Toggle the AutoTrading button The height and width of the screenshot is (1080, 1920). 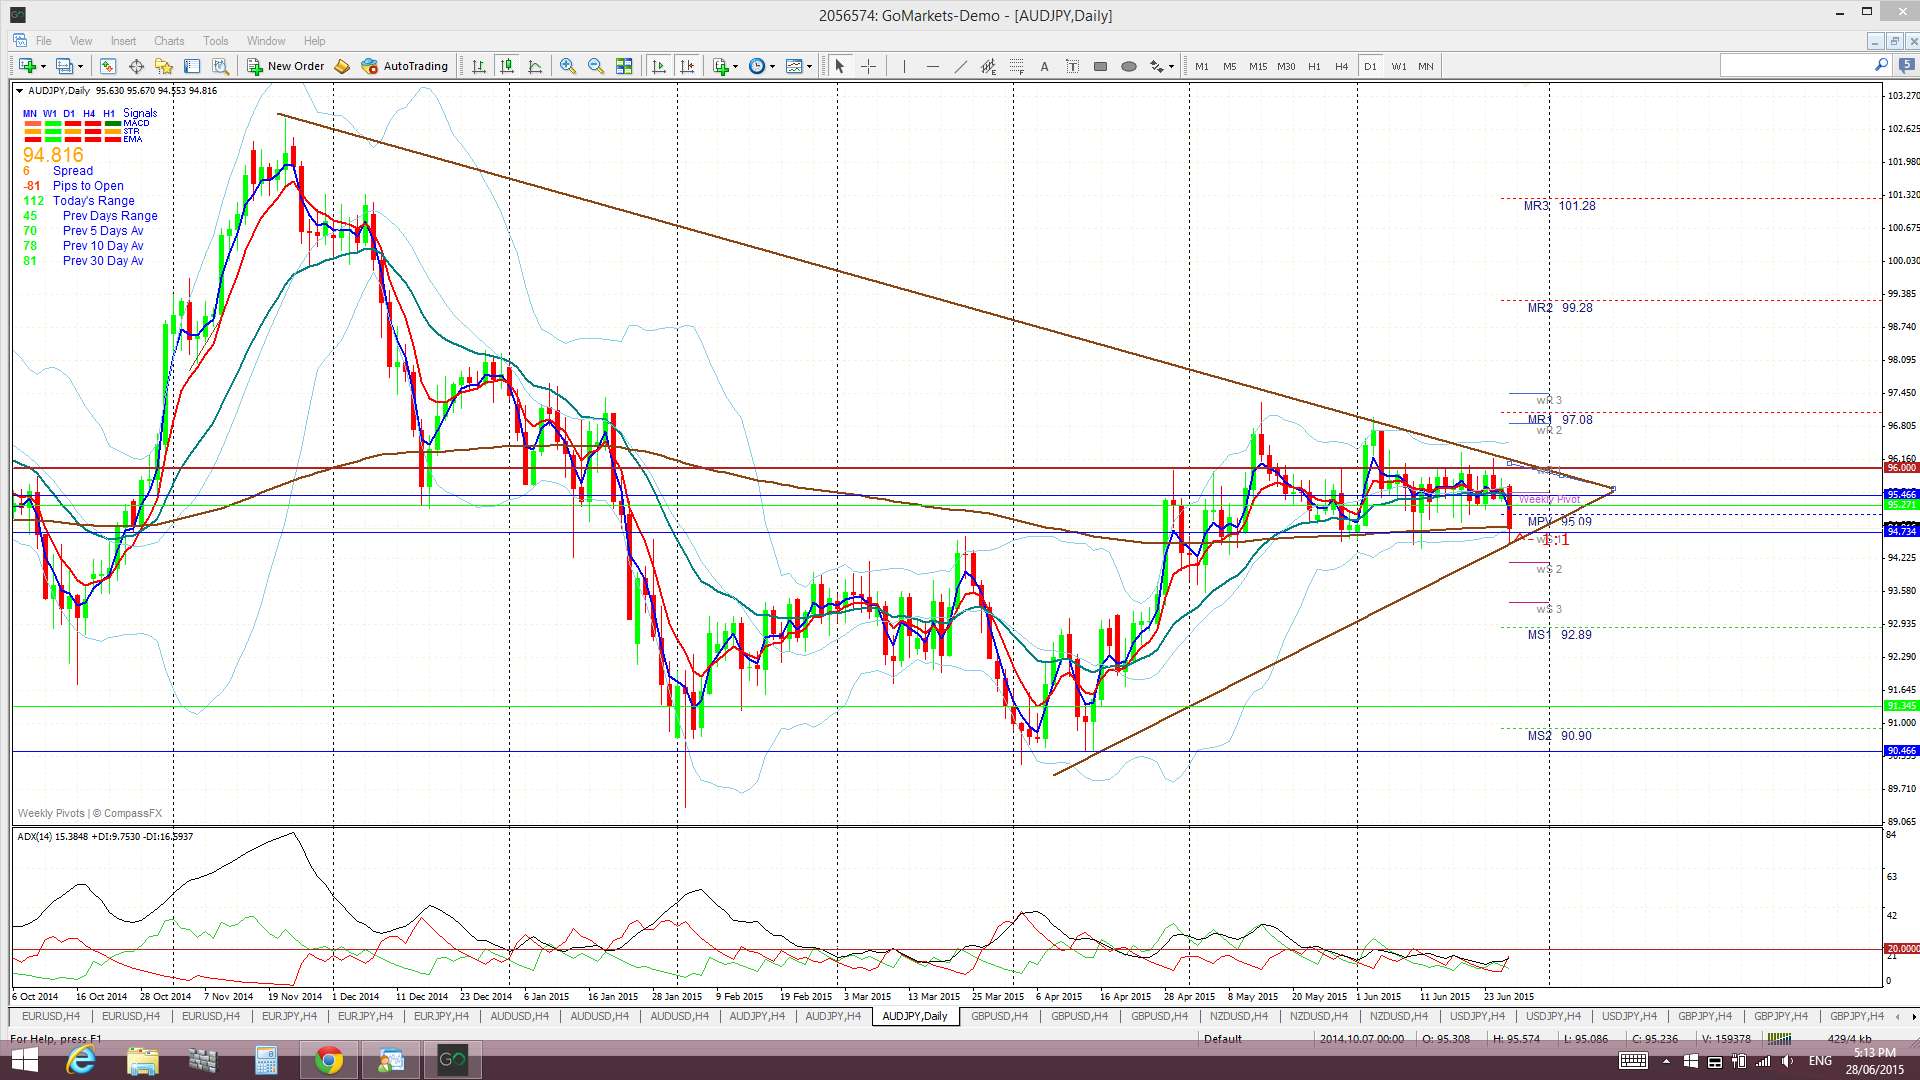405,66
